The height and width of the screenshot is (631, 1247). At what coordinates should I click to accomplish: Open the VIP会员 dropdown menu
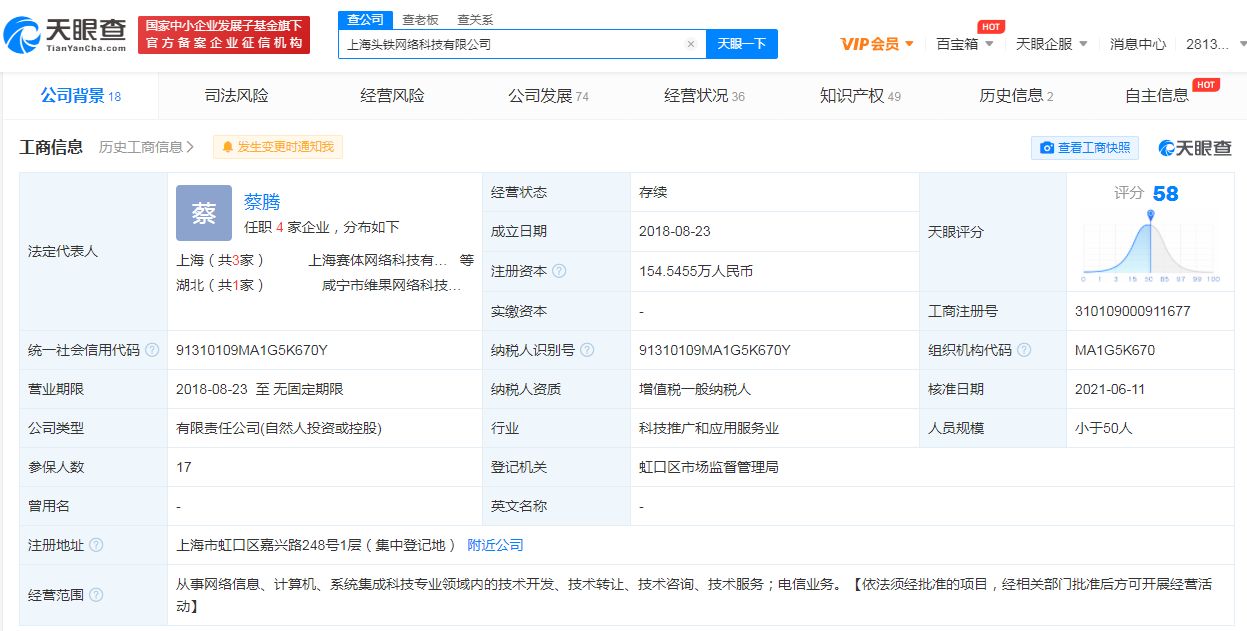point(877,44)
